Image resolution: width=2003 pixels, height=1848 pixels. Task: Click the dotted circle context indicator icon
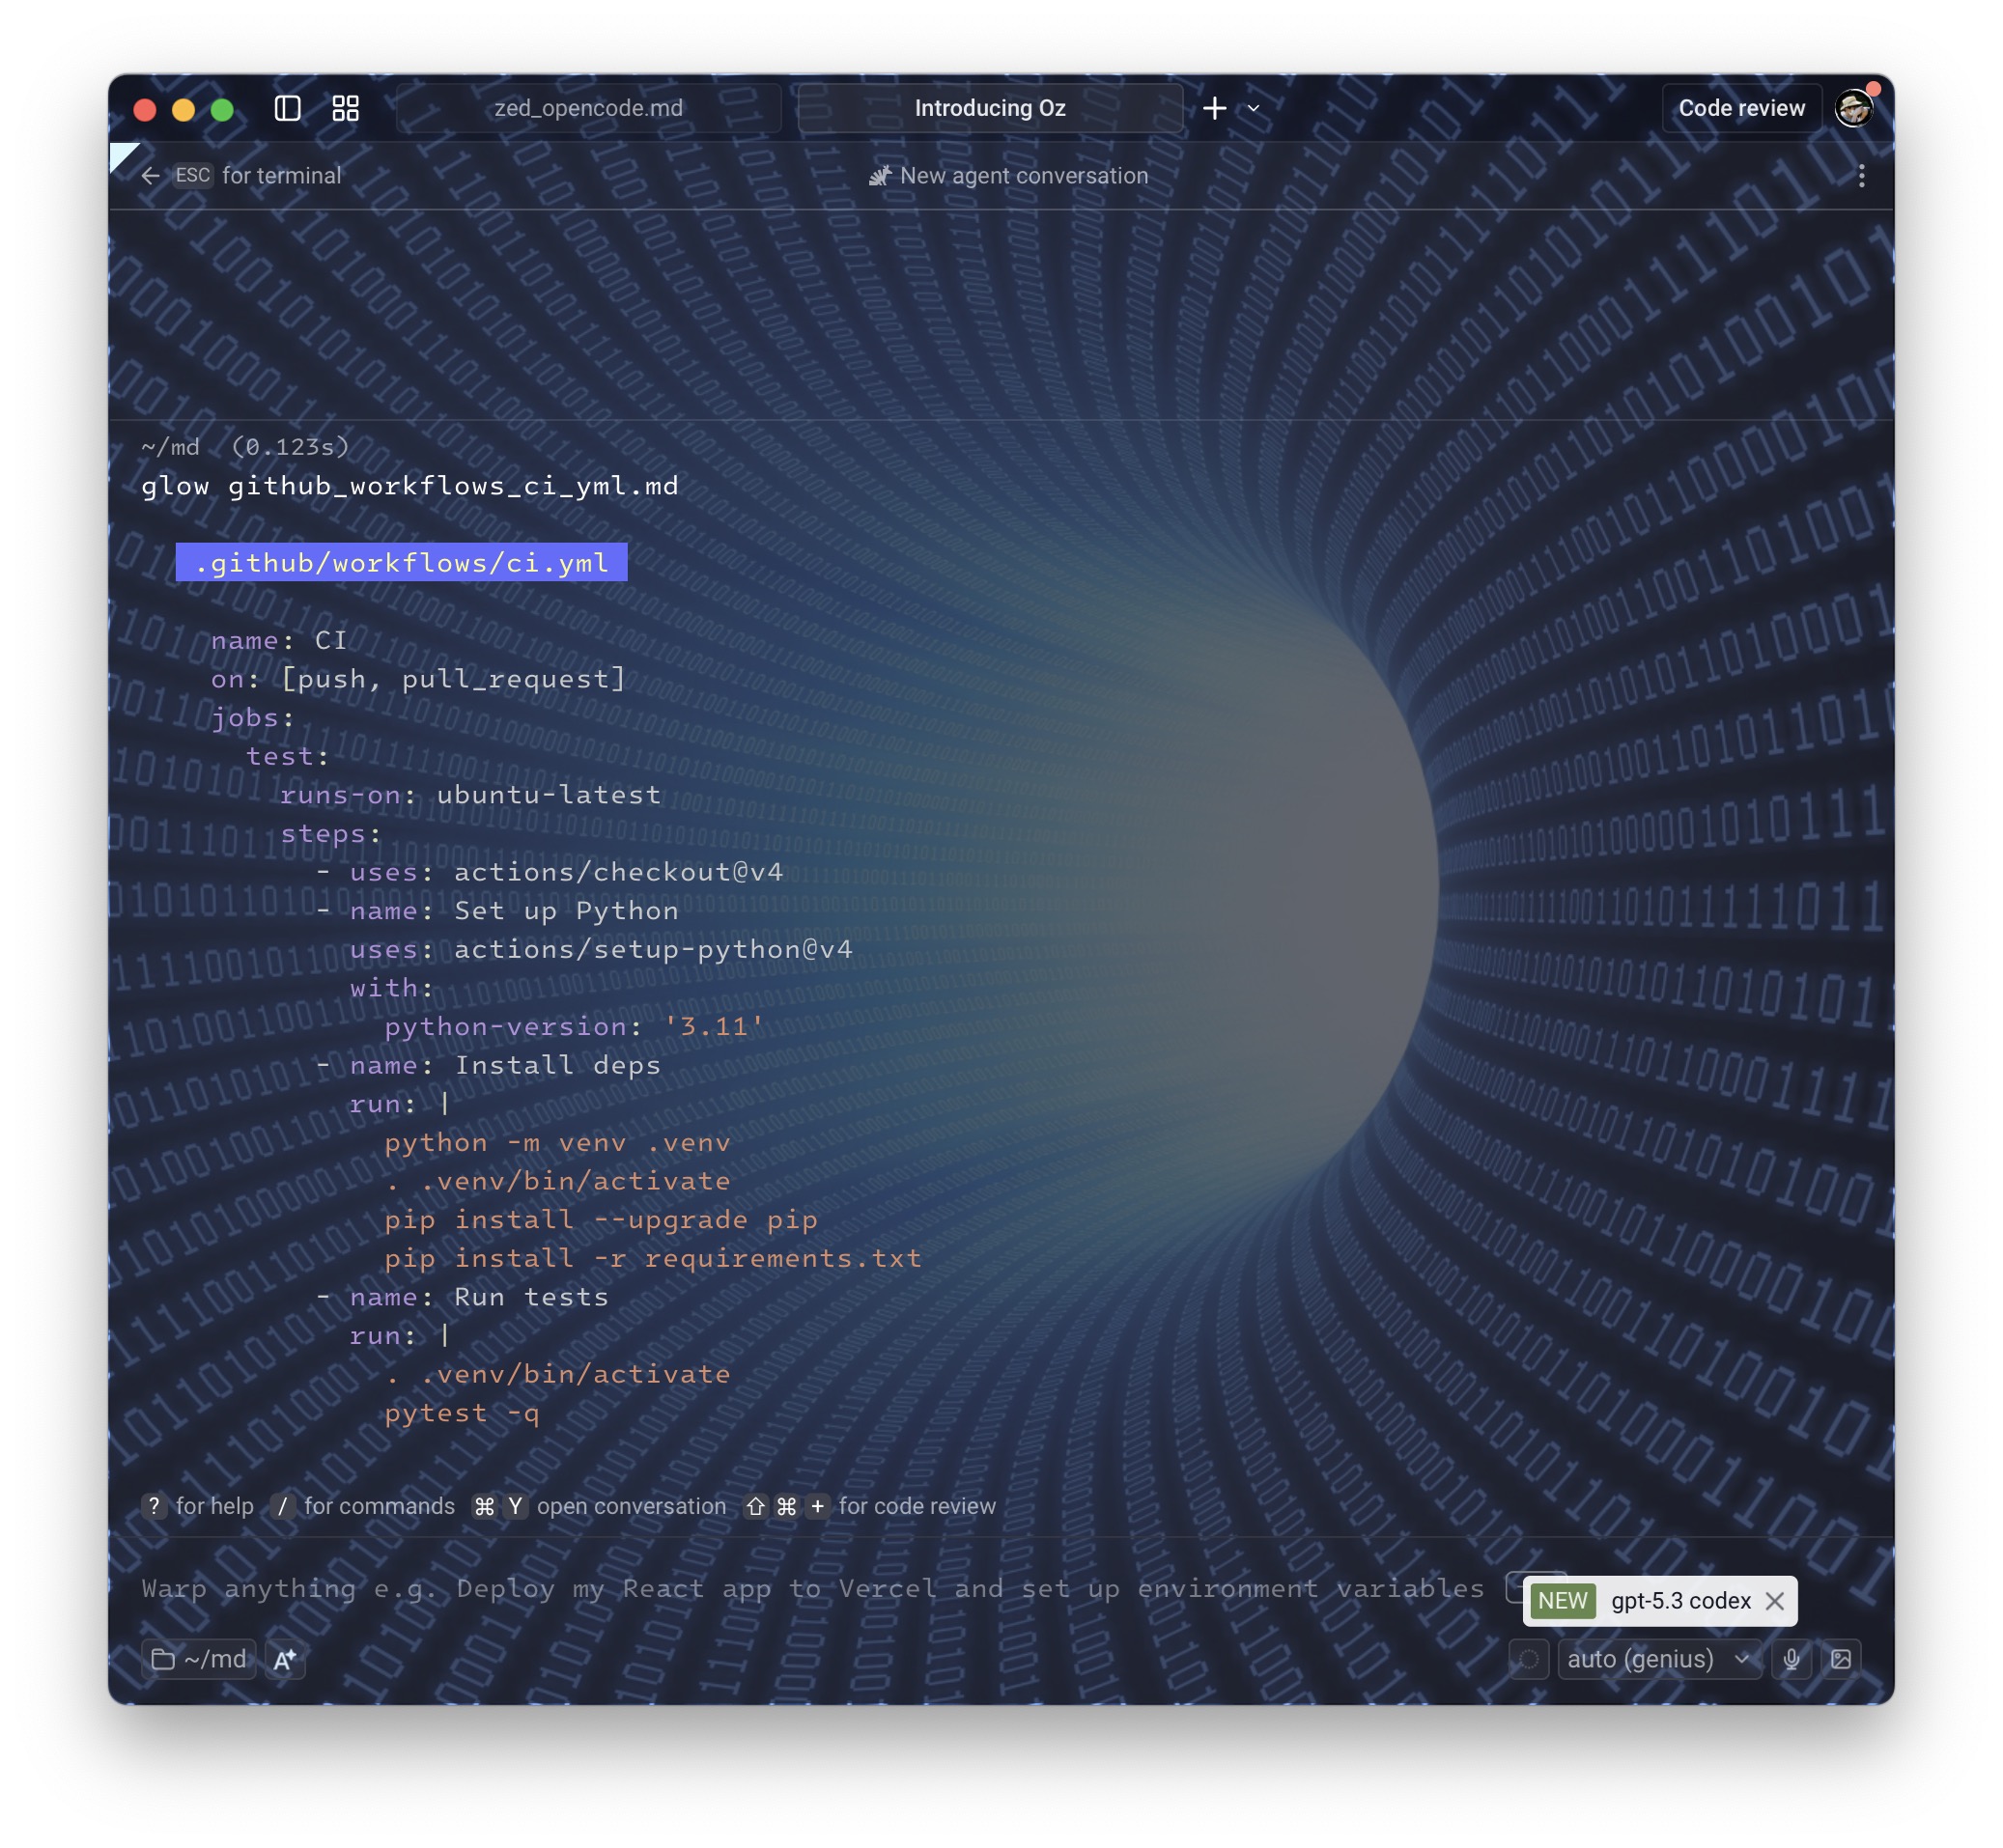coord(1528,1659)
